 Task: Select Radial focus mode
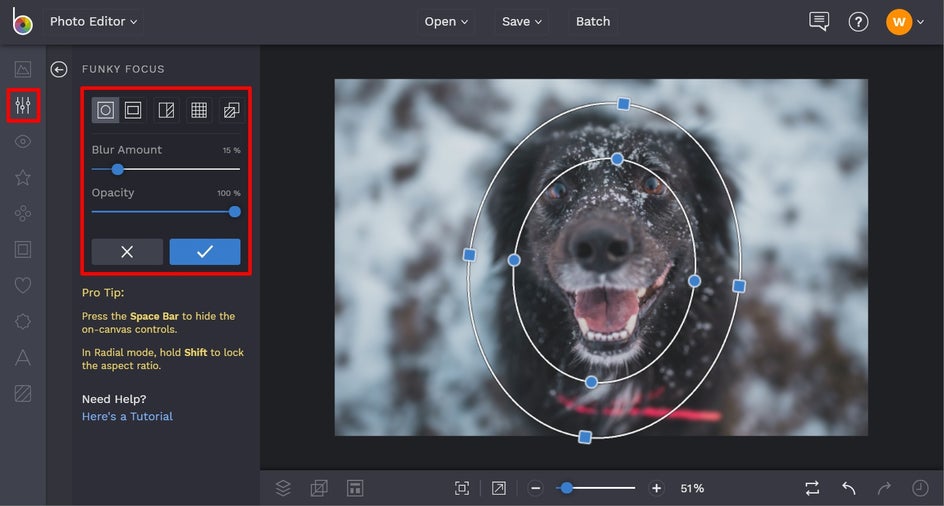(x=105, y=110)
